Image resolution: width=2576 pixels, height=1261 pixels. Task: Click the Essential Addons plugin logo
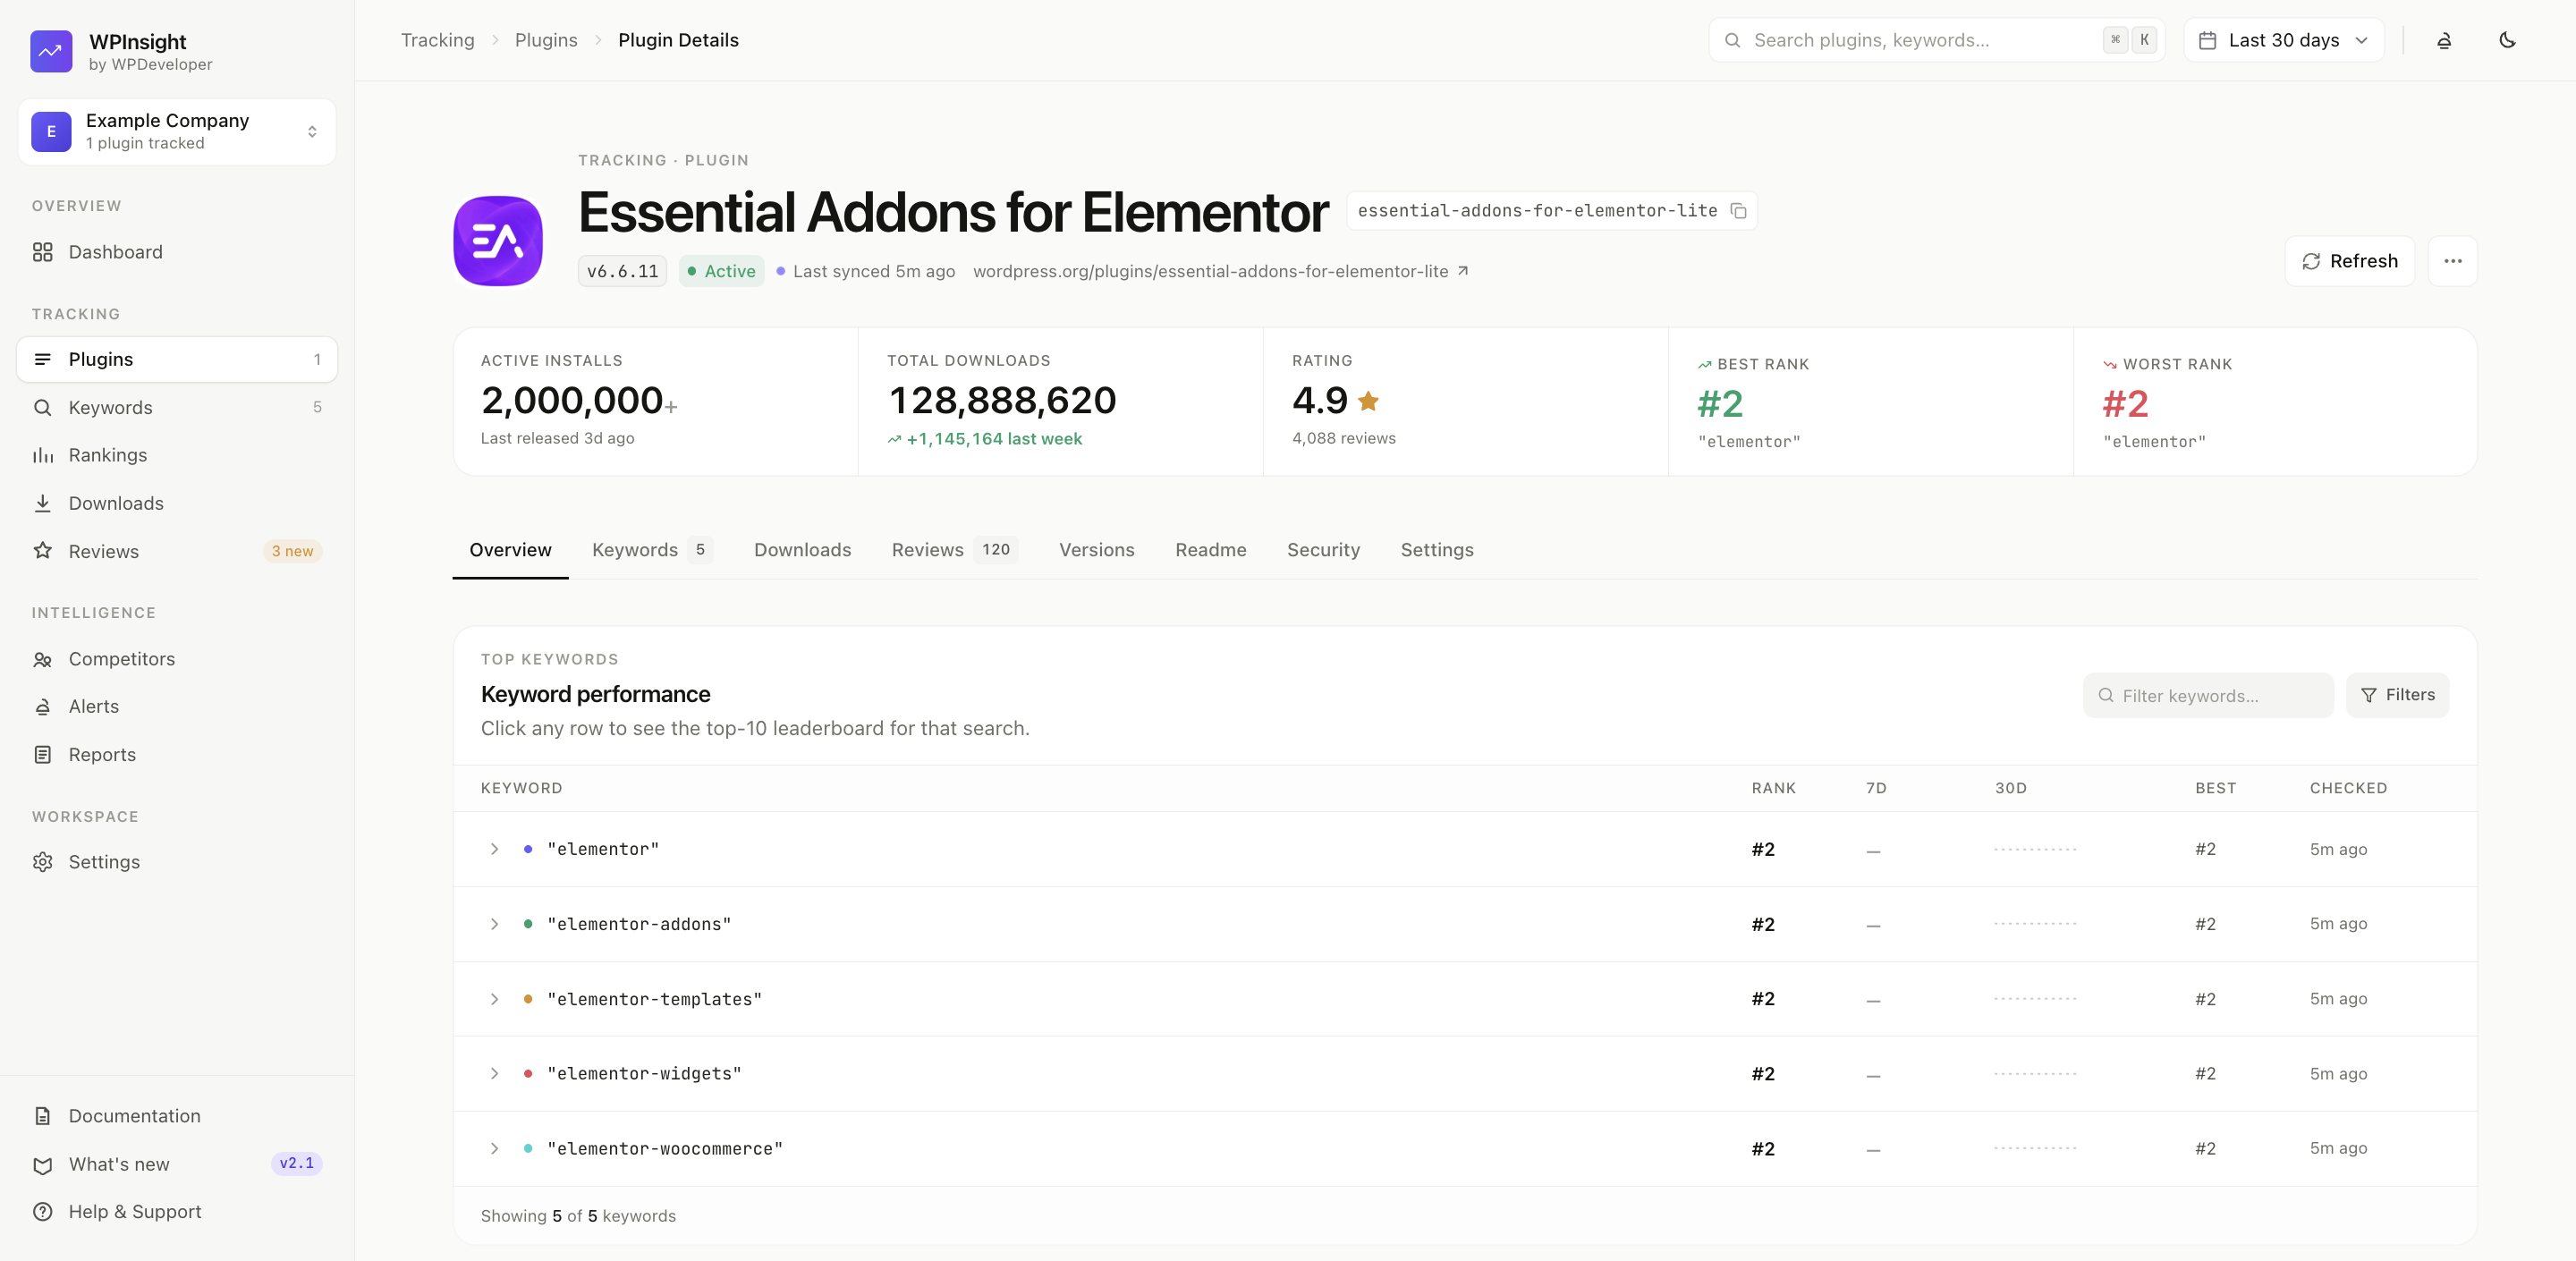[x=498, y=241]
